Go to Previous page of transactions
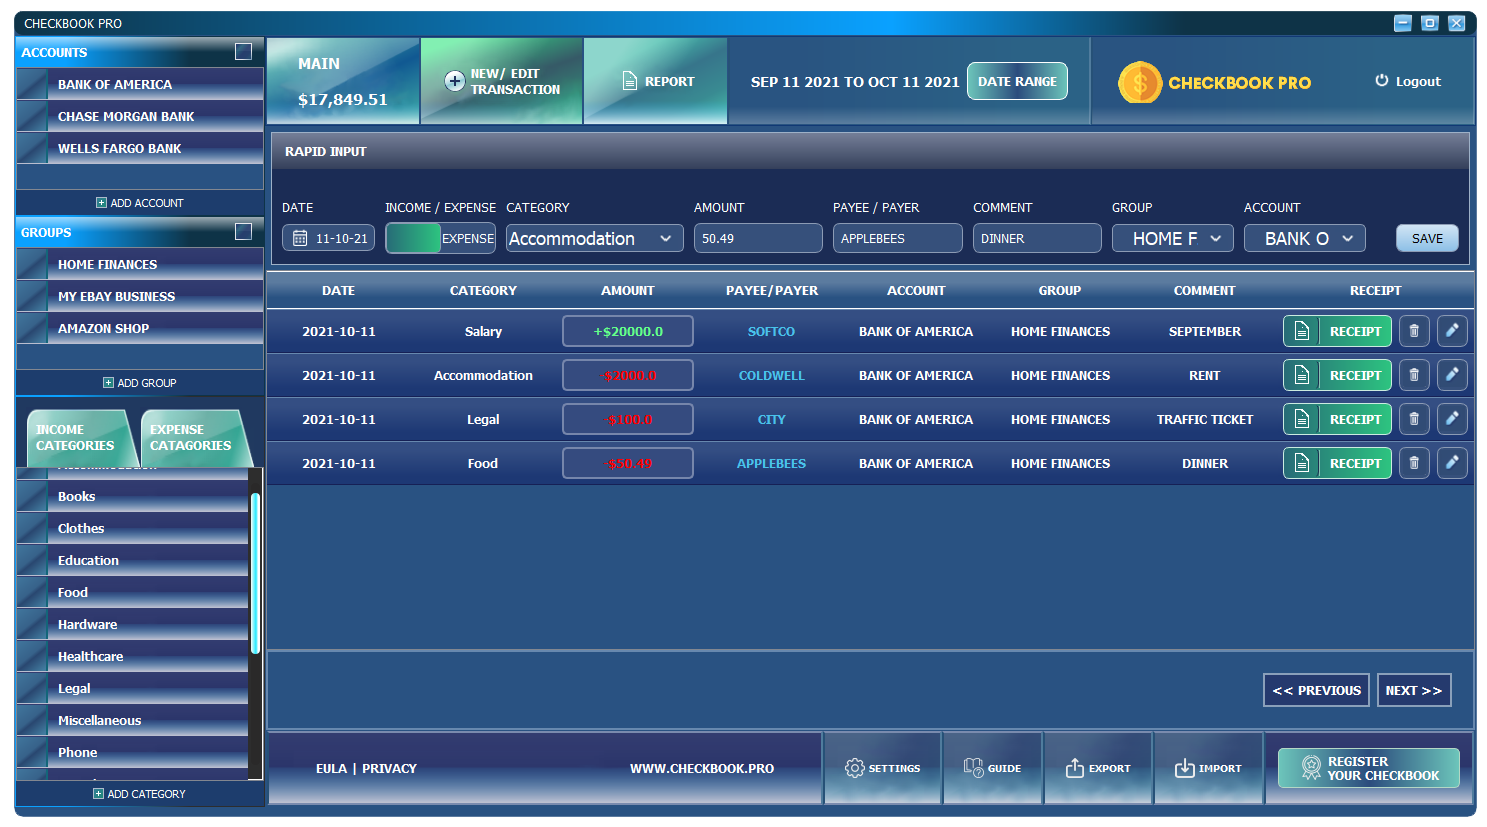Viewport: 1487px width, 827px height. 1316,690
